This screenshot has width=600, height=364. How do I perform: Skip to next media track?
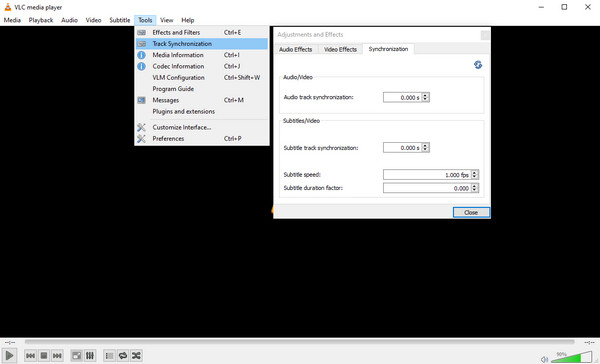pos(57,356)
